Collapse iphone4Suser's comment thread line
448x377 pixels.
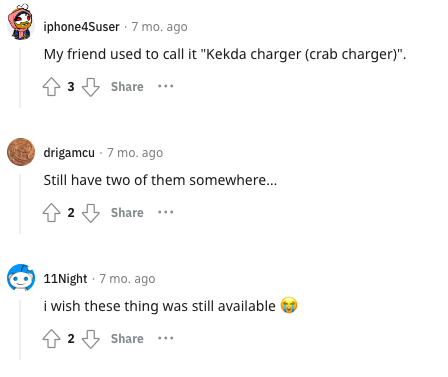pyautogui.click(x=20, y=78)
